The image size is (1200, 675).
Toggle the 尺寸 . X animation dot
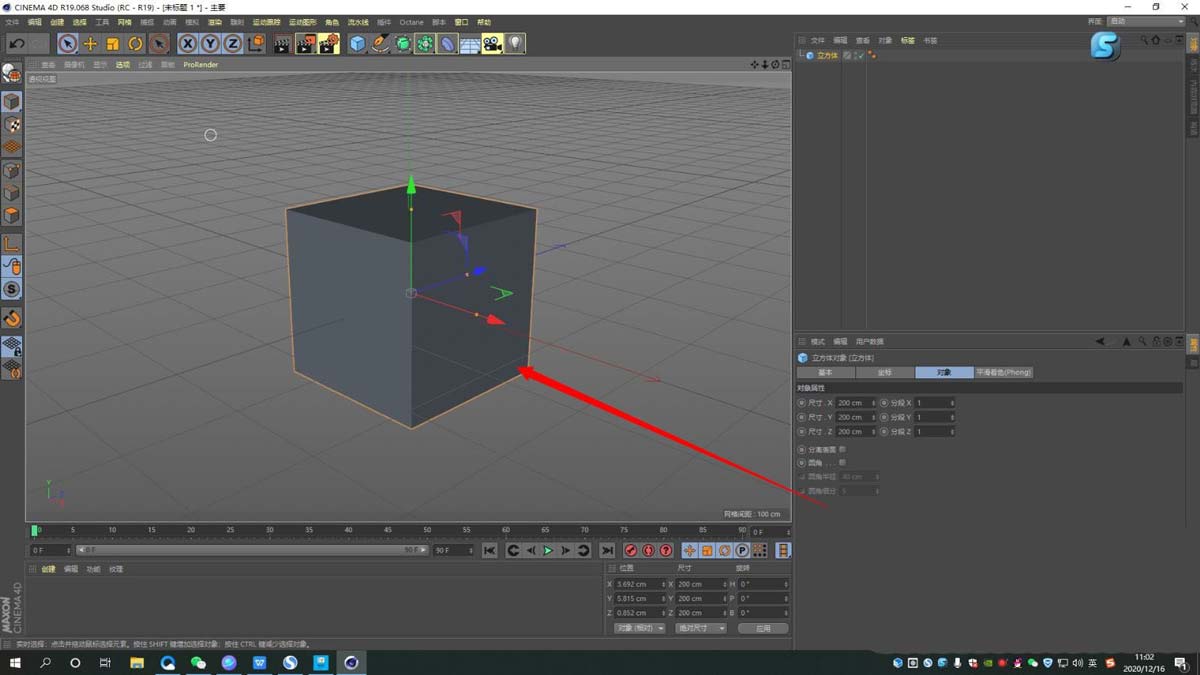802,403
